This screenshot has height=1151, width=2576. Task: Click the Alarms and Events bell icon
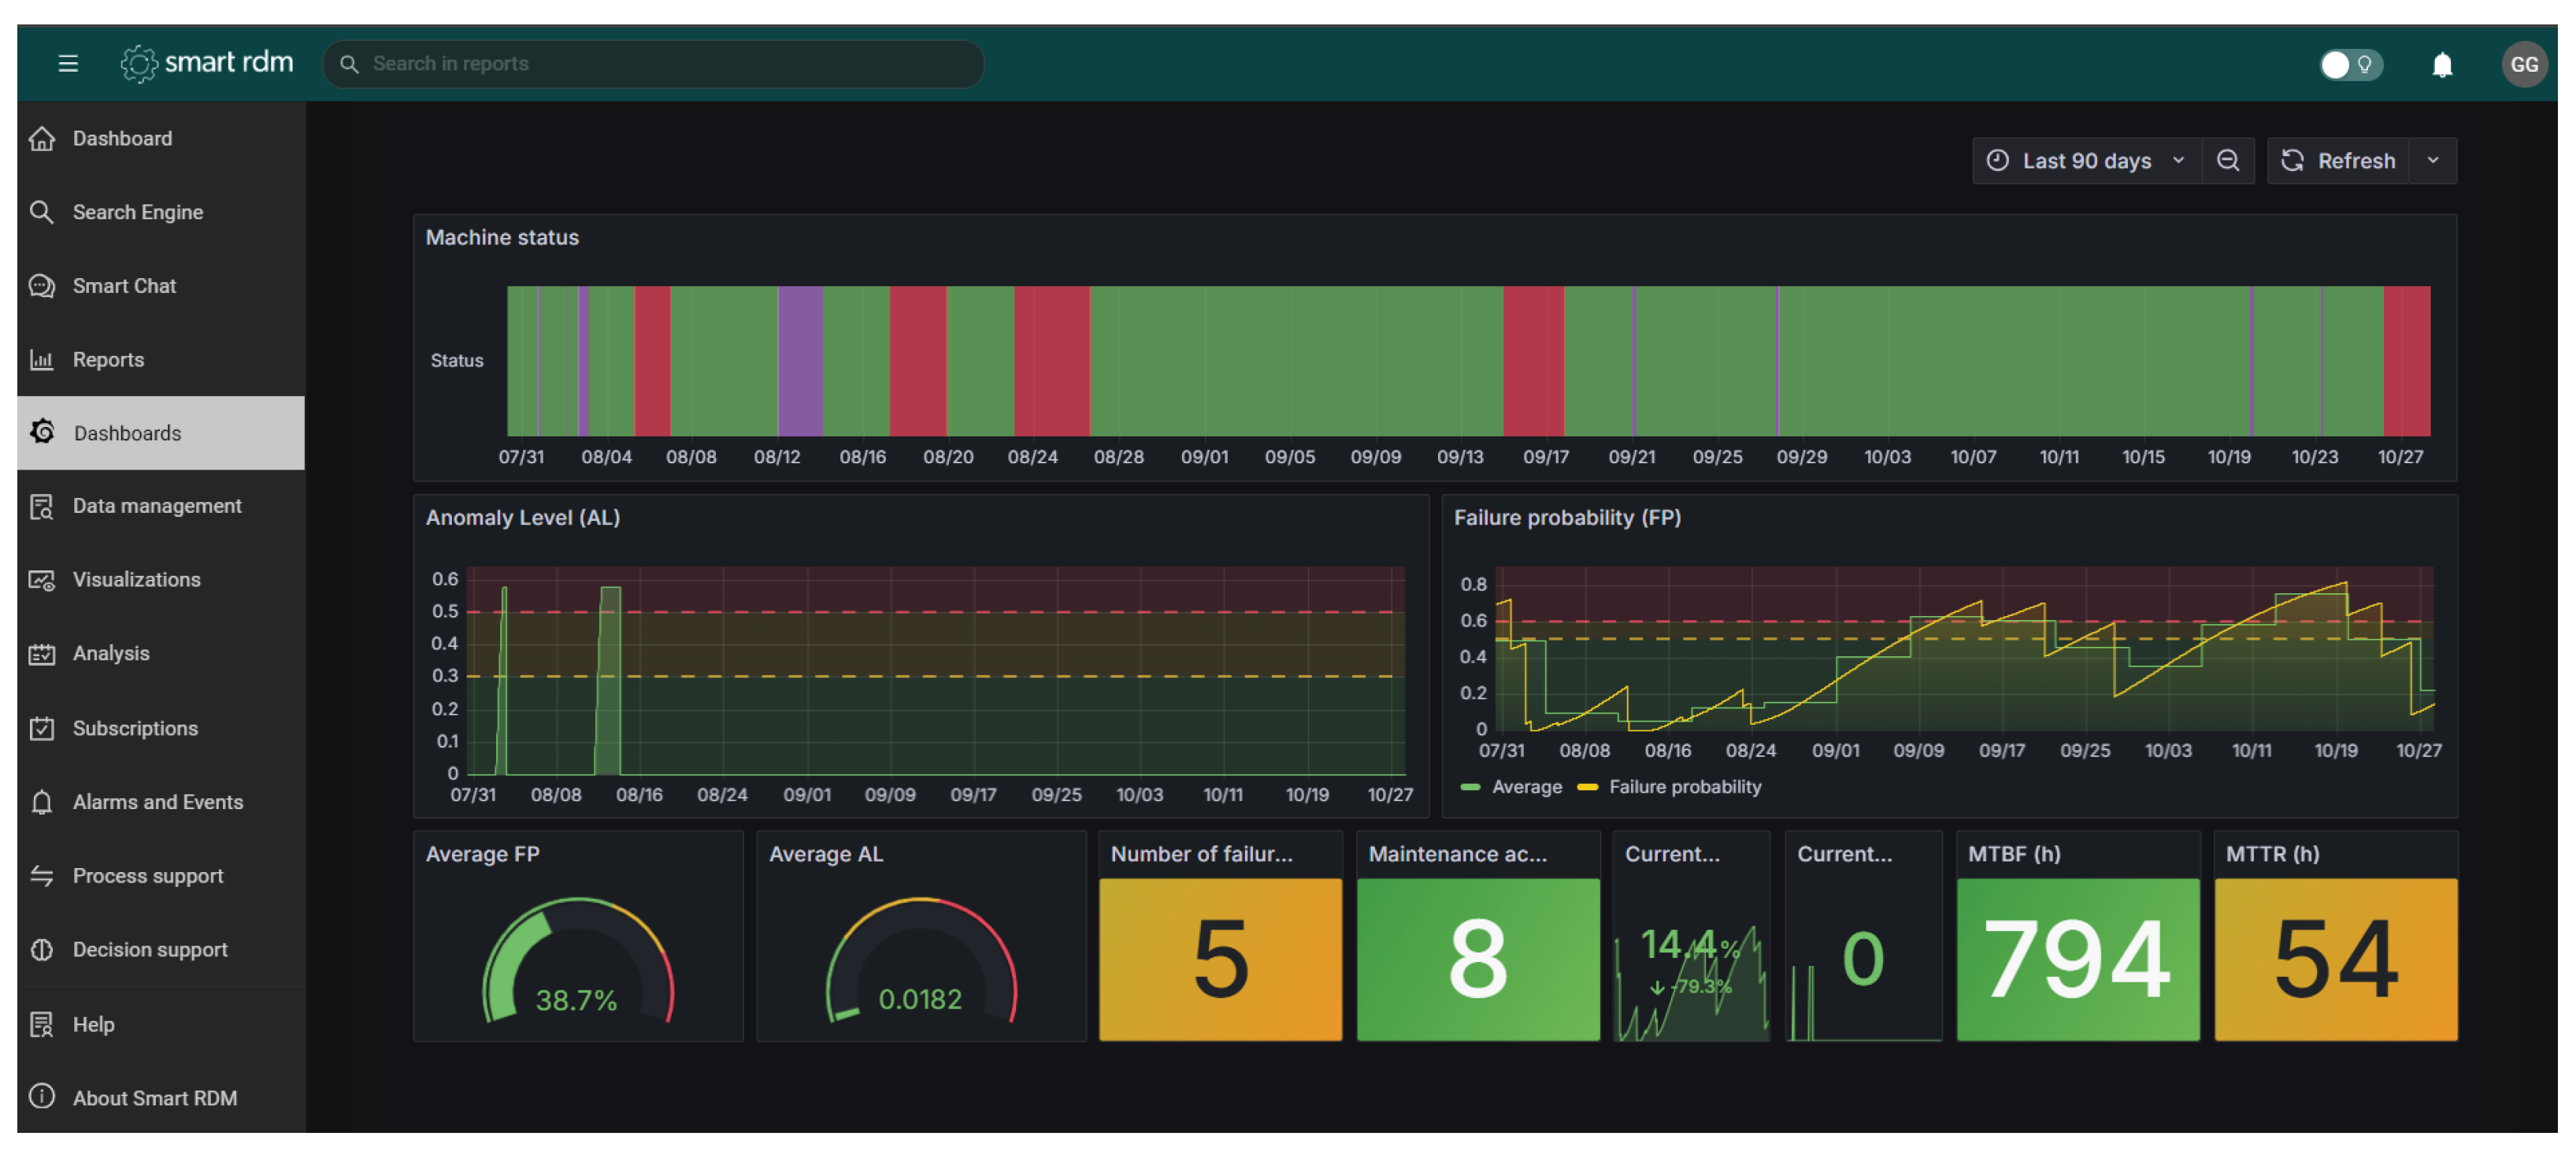coord(41,802)
